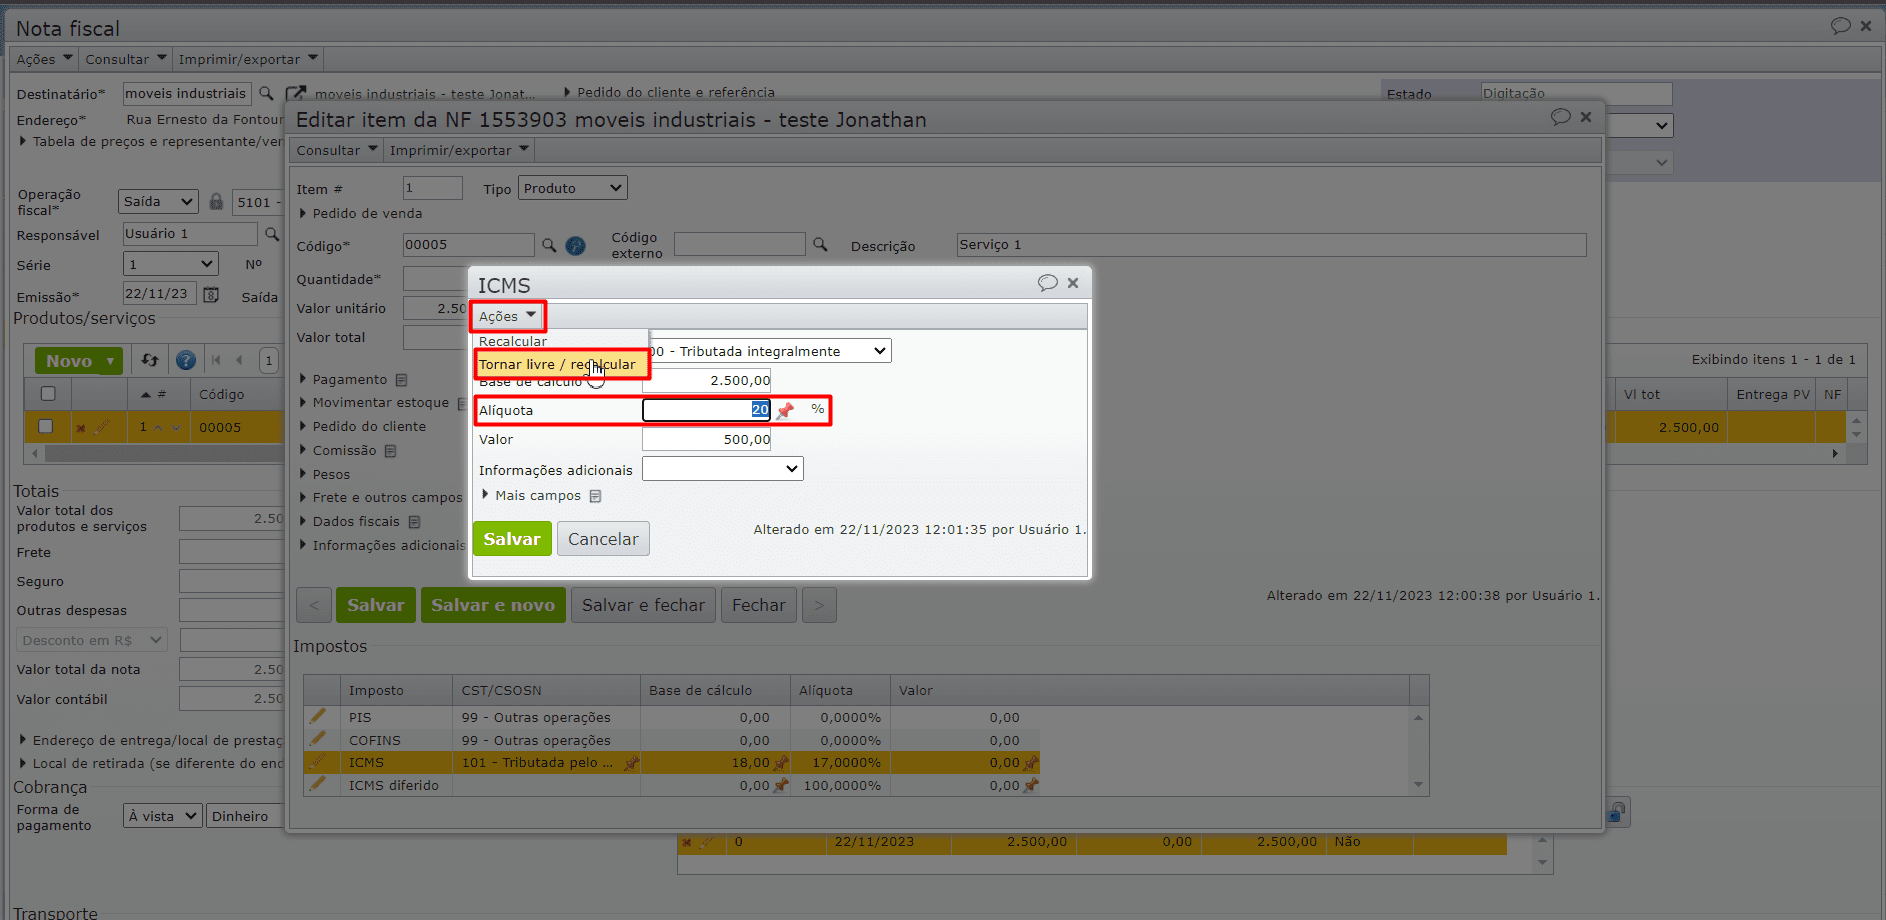This screenshot has width=1886, height=920.
Task: Click the ICMS Valor field showing 500,00
Action: 707,439
